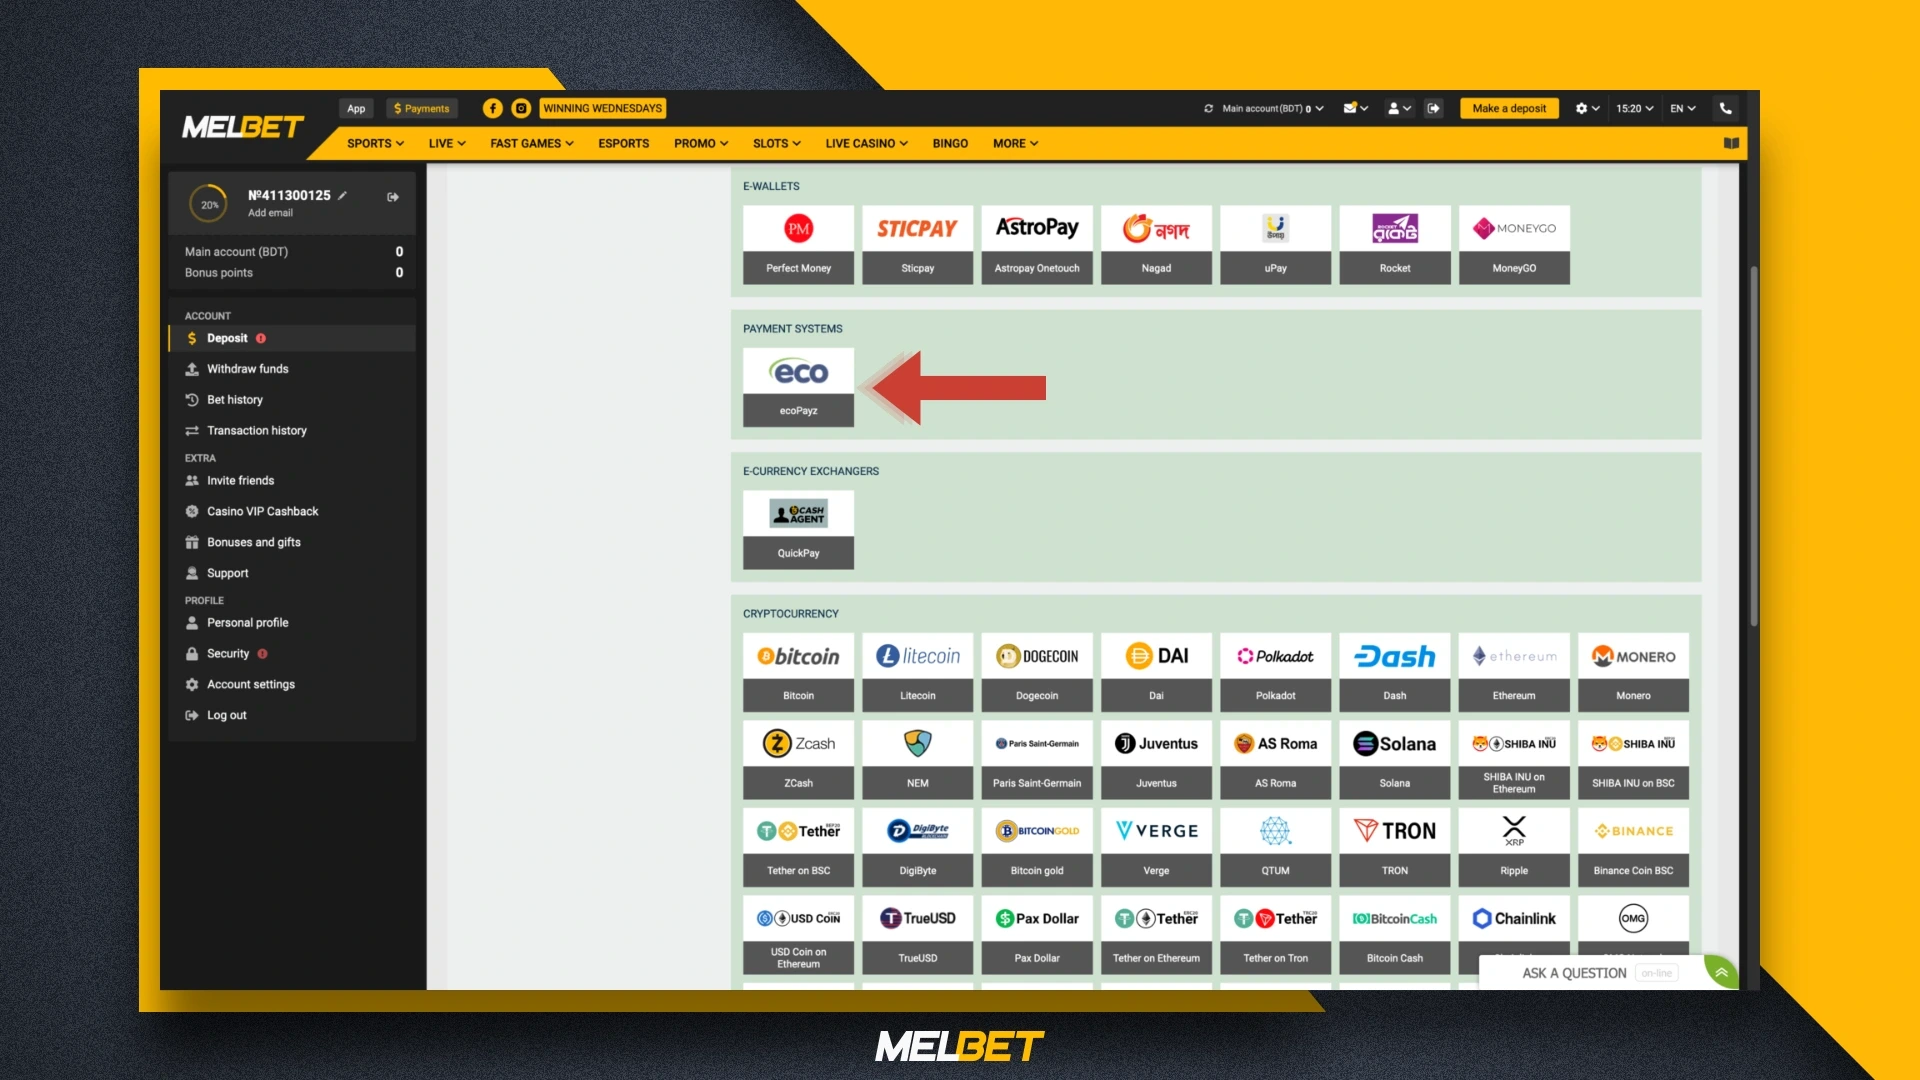Select the Nagad e-wallet option
Viewport: 1920px width, 1080px height.
pos(1156,243)
